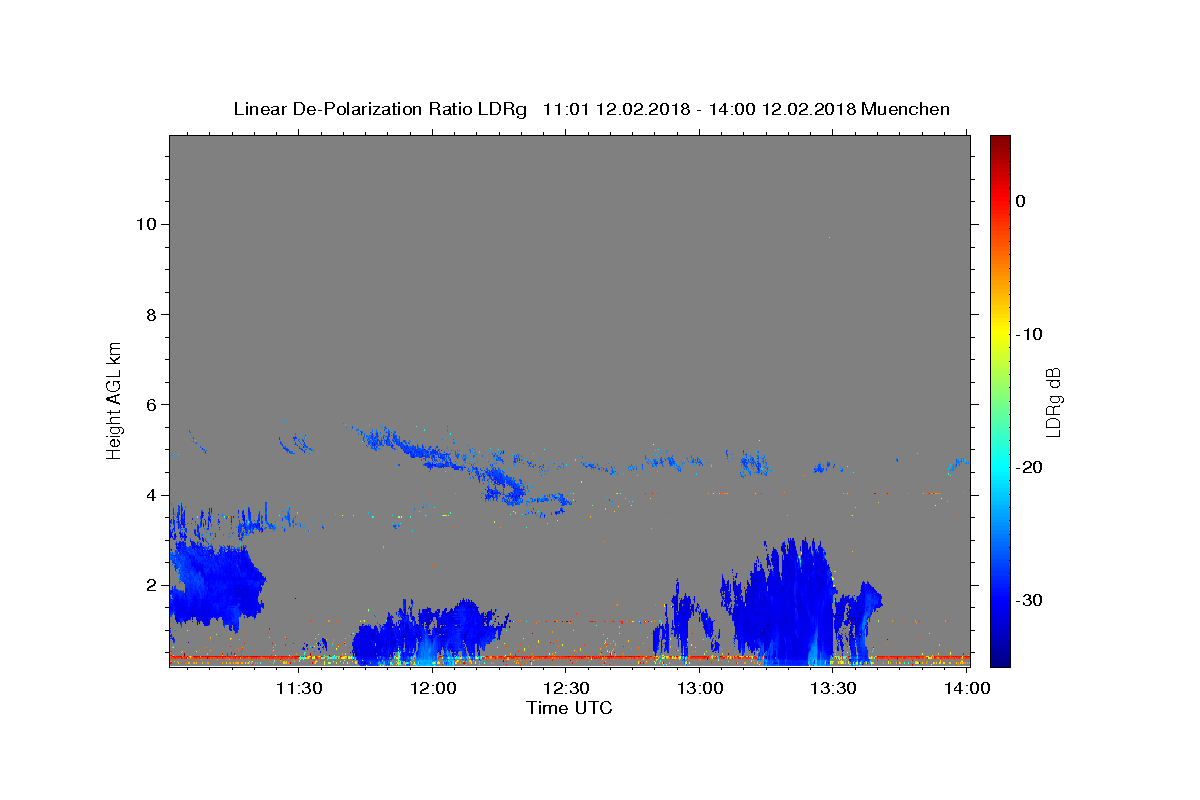
Task: Click the colorbar value -20
Action: tap(1031, 467)
